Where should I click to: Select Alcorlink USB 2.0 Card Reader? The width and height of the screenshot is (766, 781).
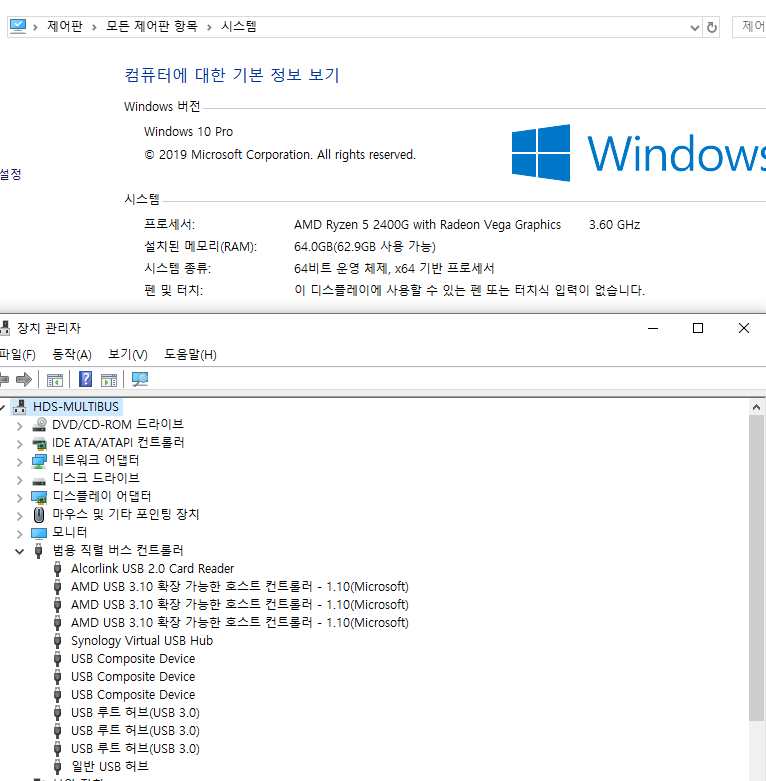[x=152, y=569]
